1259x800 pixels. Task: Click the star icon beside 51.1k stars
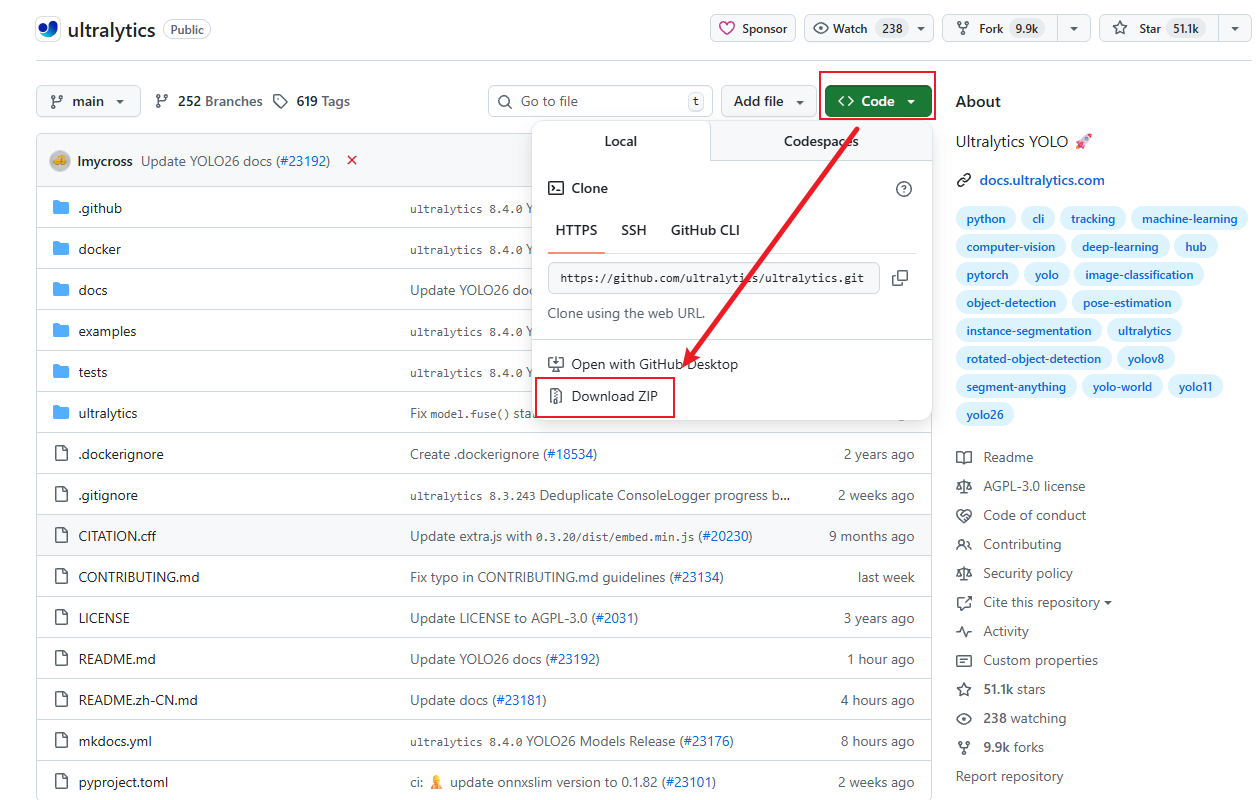[964, 689]
